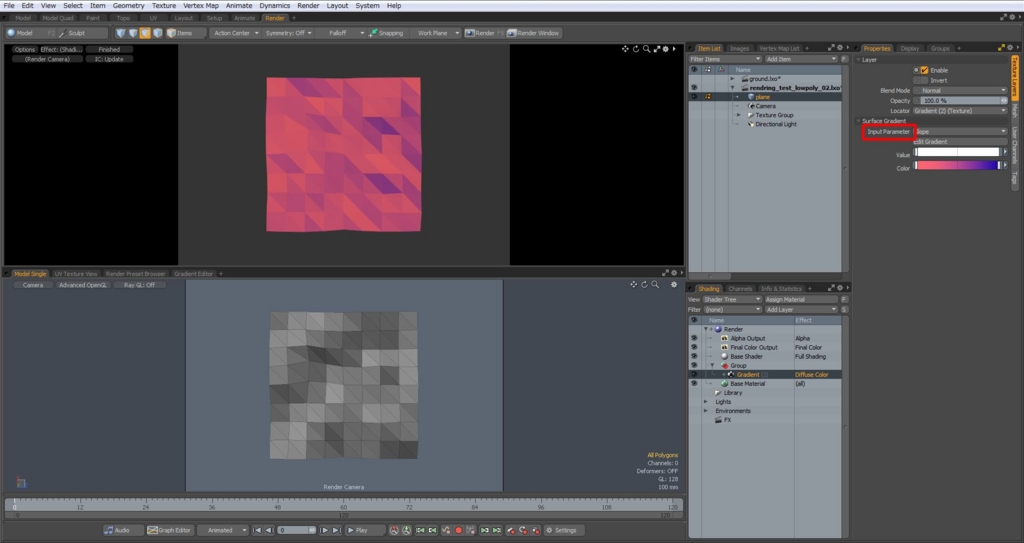This screenshot has height=543, width=1024.
Task: Expand the Texture Group item
Action: click(739, 115)
